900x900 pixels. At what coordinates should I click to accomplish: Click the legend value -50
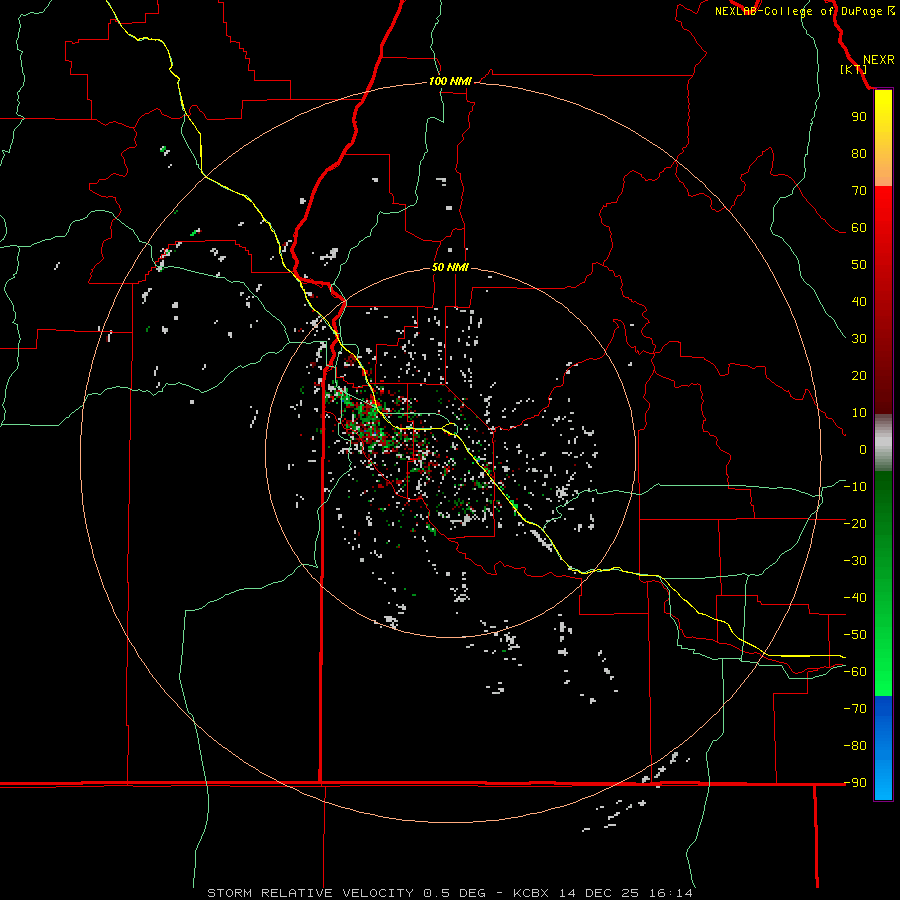pos(855,635)
